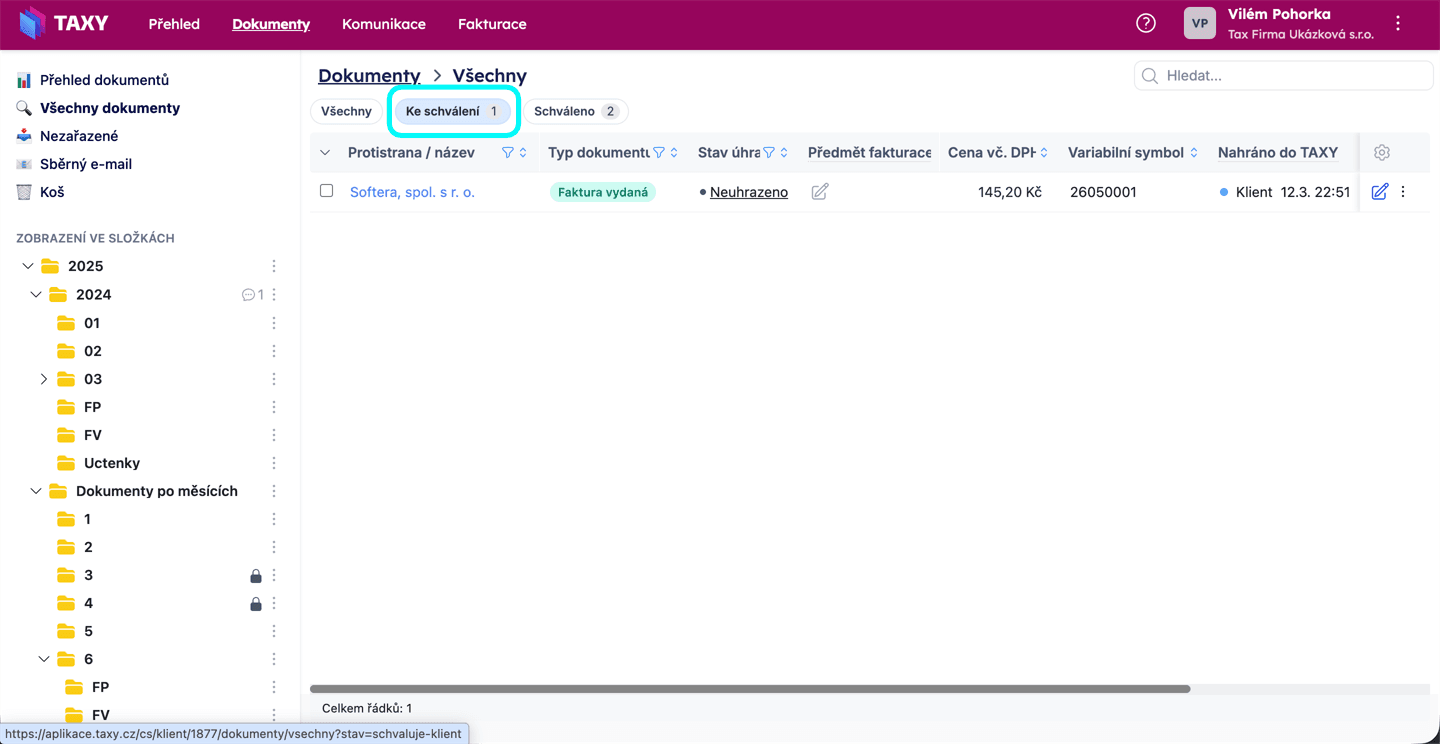The height and width of the screenshot is (744, 1440).
Task: Click the Neuhrazeno payment status link
Action: [748, 192]
